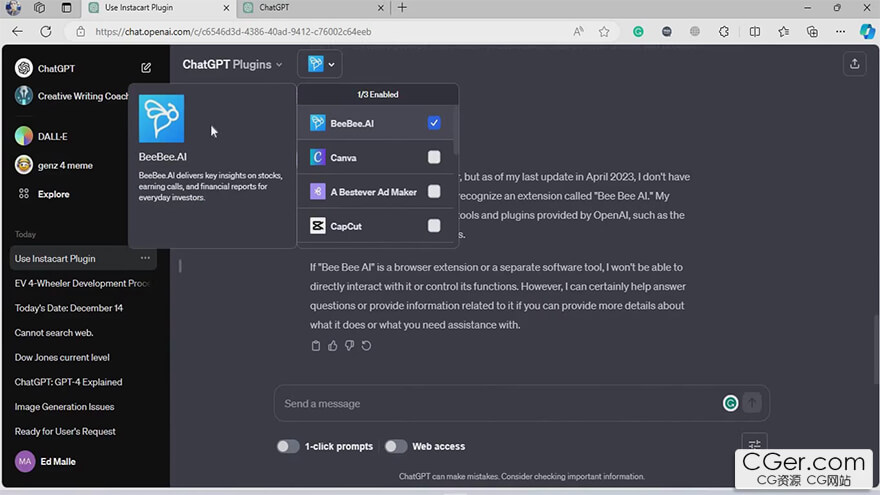Click the Grammarly icon in message box
The width and height of the screenshot is (880, 495).
730,403
